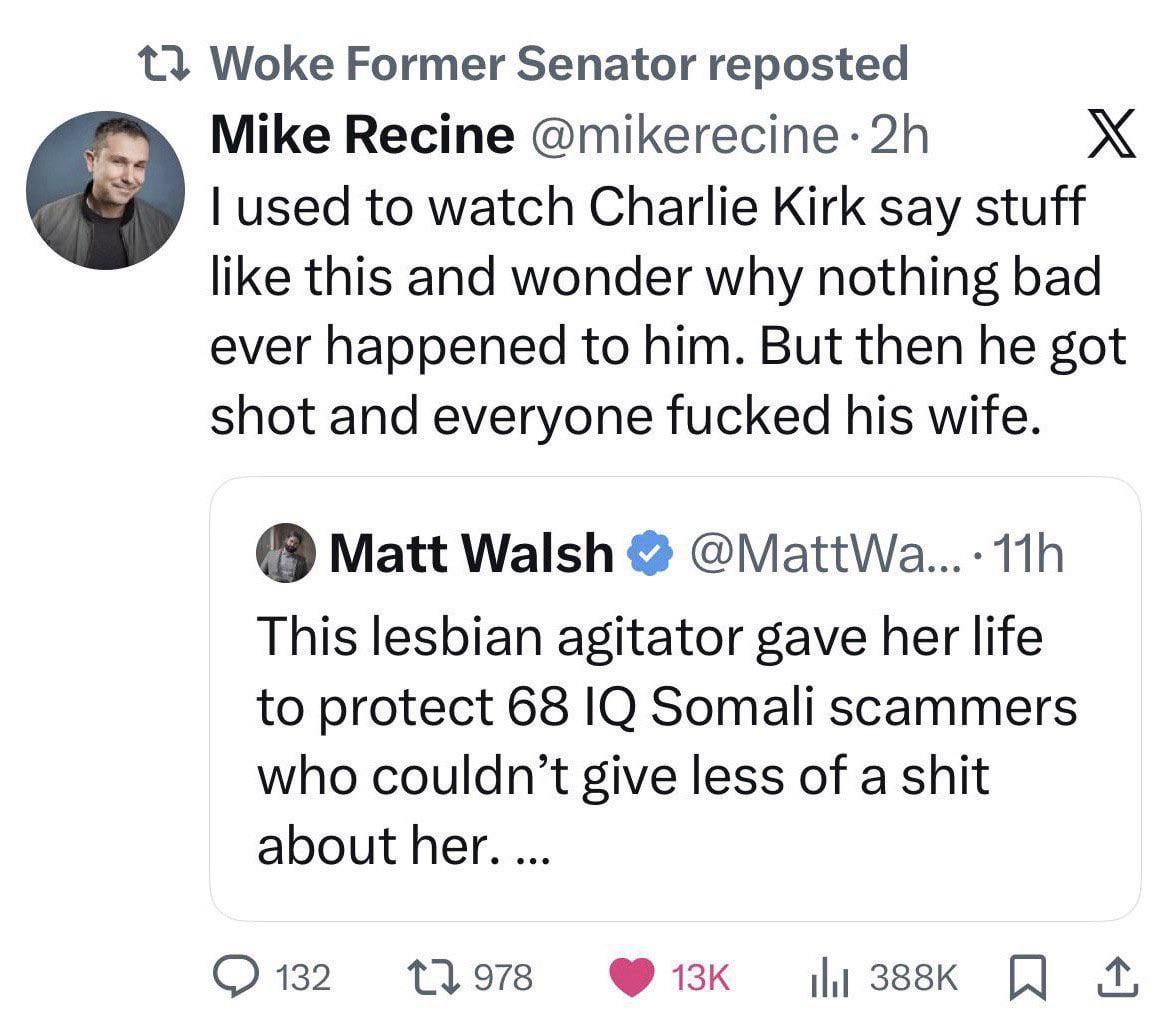Click the Matt Walsh display name
The image size is (1169, 1014).
pyautogui.click(x=471, y=553)
